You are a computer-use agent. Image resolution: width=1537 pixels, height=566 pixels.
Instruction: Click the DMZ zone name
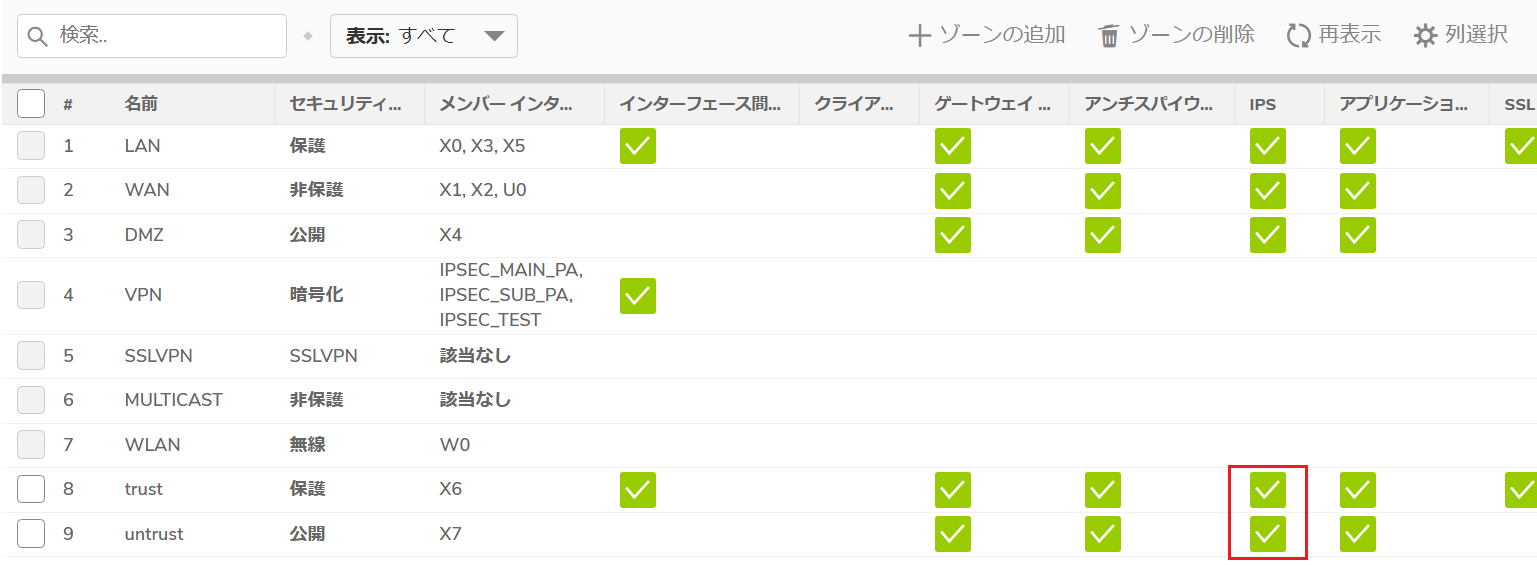coord(144,236)
